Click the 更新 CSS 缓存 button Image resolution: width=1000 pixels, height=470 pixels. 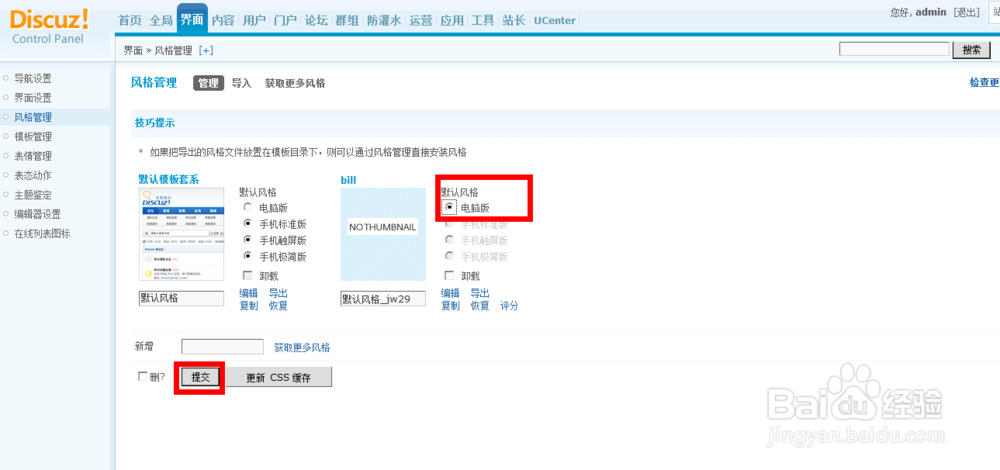[279, 377]
